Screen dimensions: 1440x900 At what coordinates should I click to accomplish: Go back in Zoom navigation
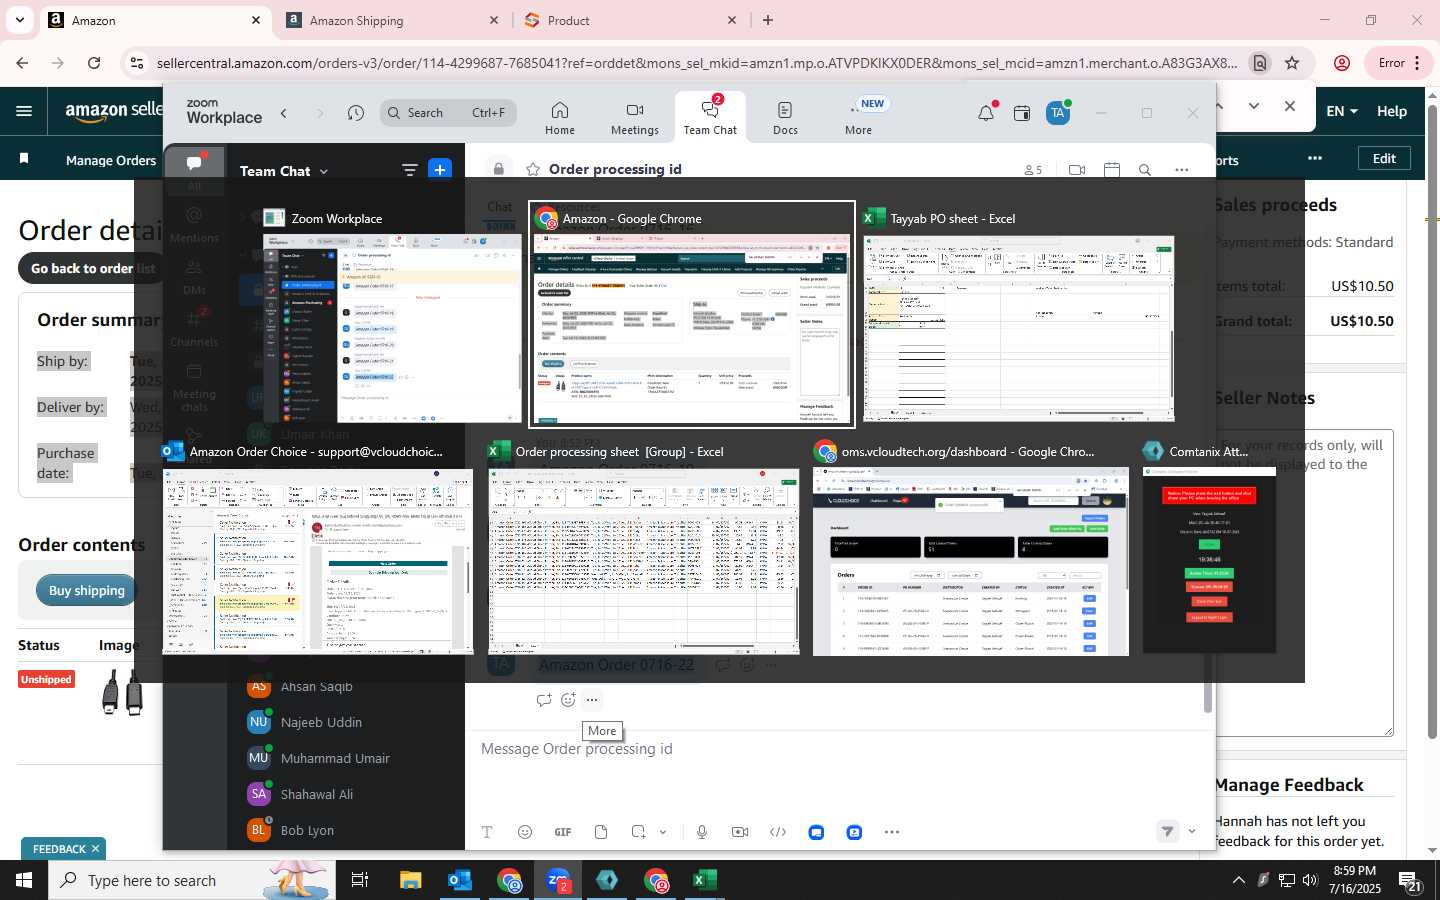click(x=284, y=113)
